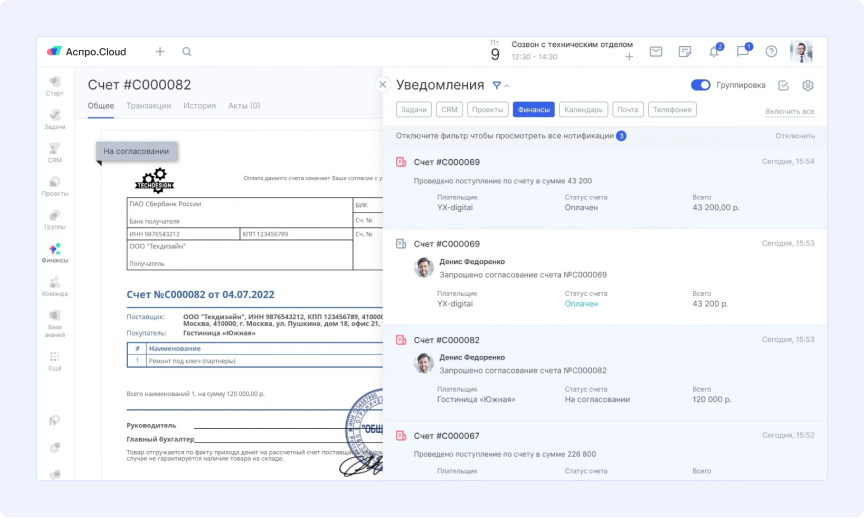Open the plus create menu

pyautogui.click(x=160, y=52)
